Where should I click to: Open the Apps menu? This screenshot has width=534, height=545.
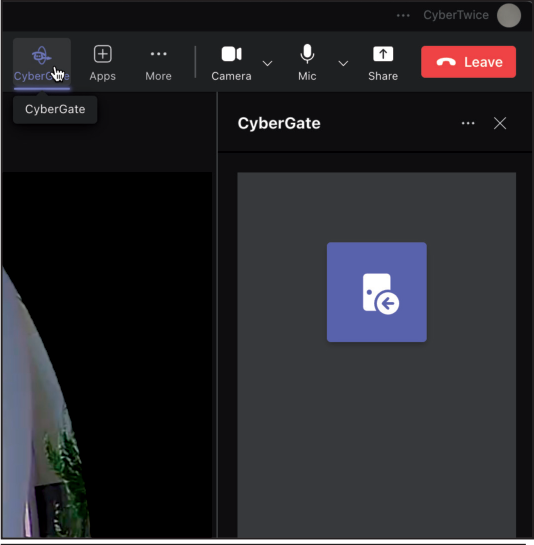[x=103, y=63]
